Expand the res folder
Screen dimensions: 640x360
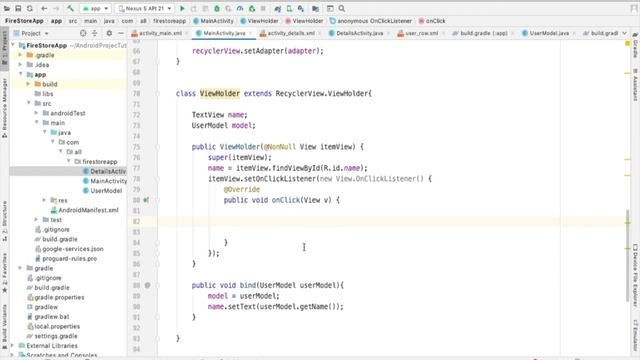click(x=44, y=200)
